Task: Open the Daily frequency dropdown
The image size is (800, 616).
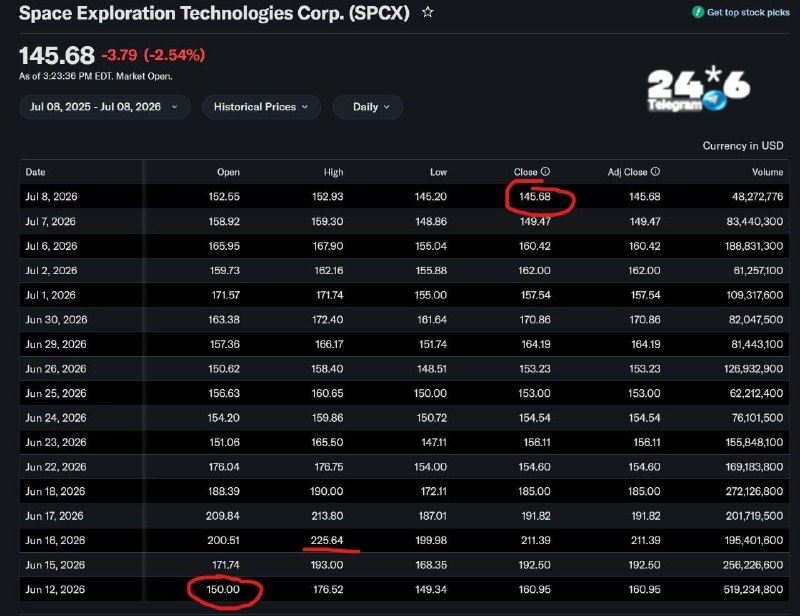Action: tap(368, 107)
